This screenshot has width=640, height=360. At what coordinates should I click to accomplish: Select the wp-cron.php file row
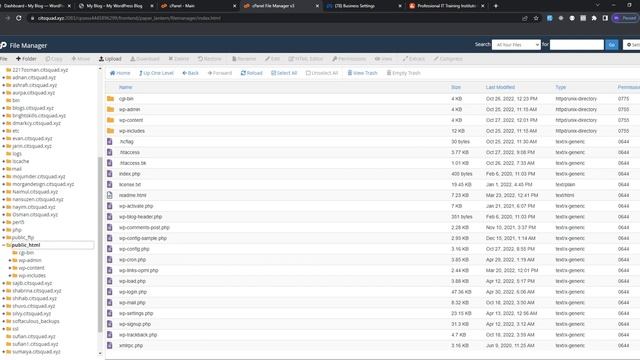pos(372,260)
